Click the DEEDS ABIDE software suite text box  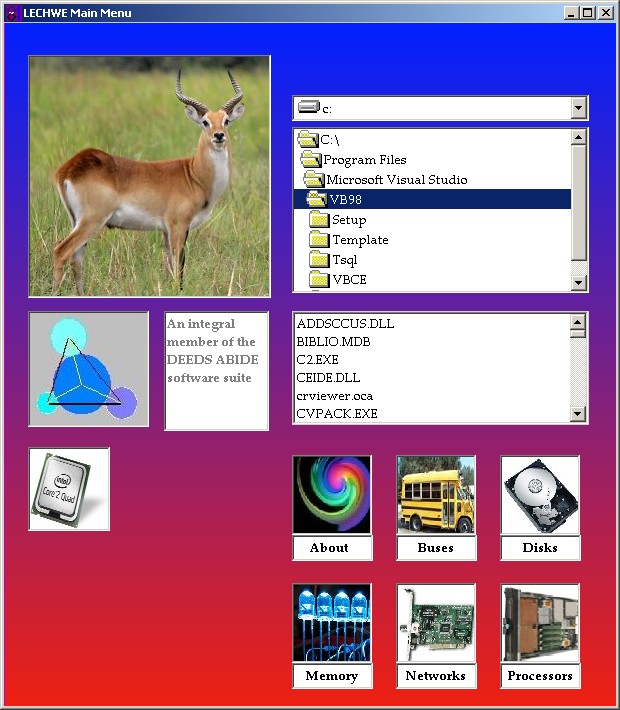tap(216, 370)
